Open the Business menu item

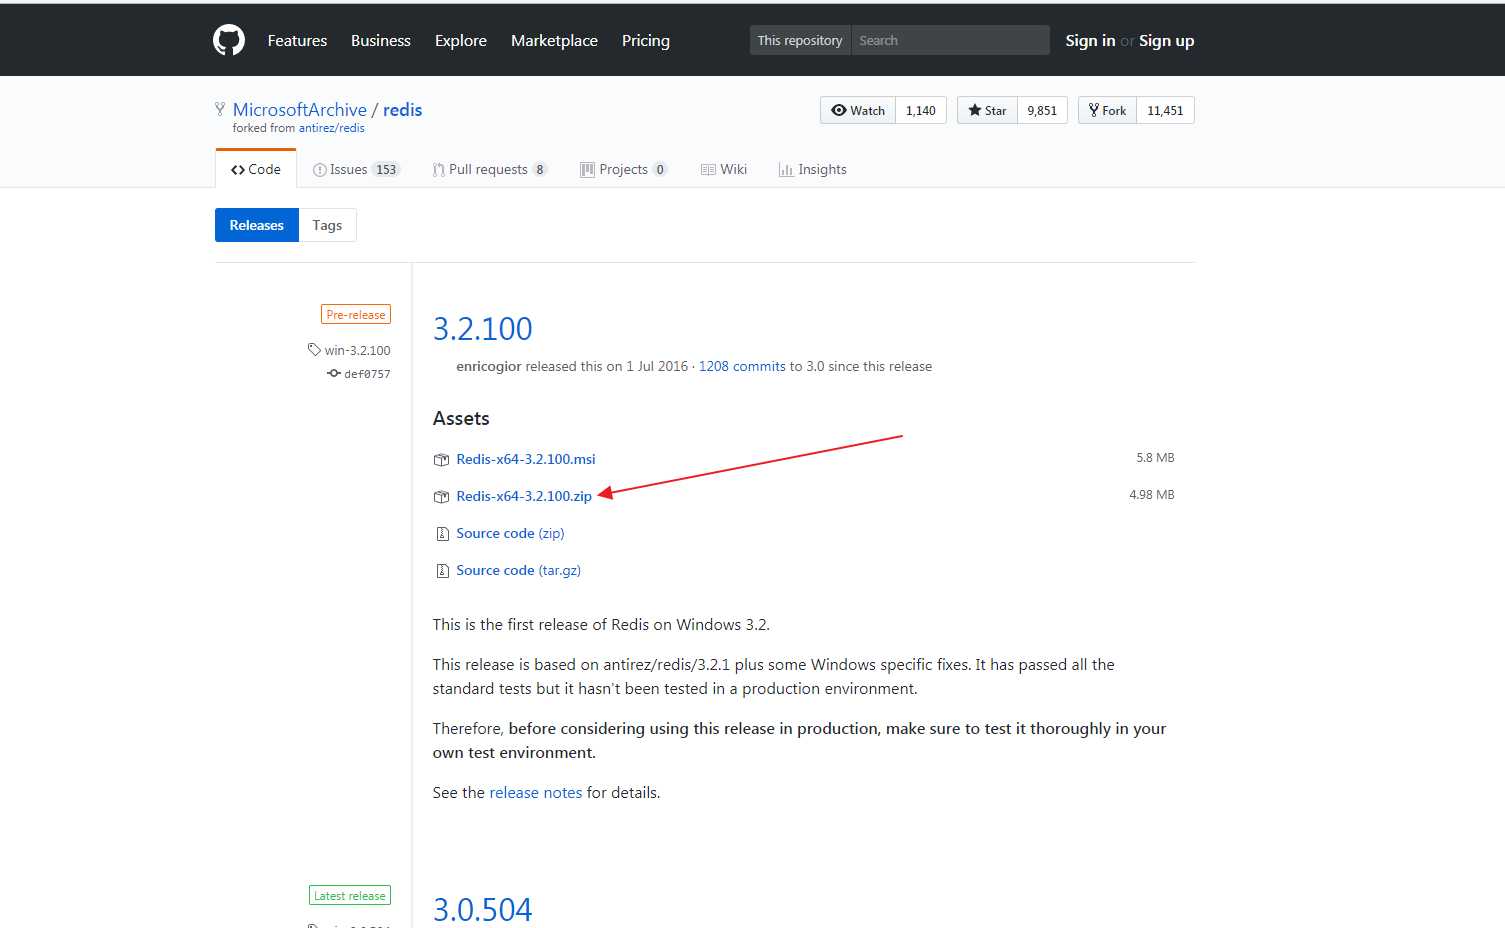point(381,40)
